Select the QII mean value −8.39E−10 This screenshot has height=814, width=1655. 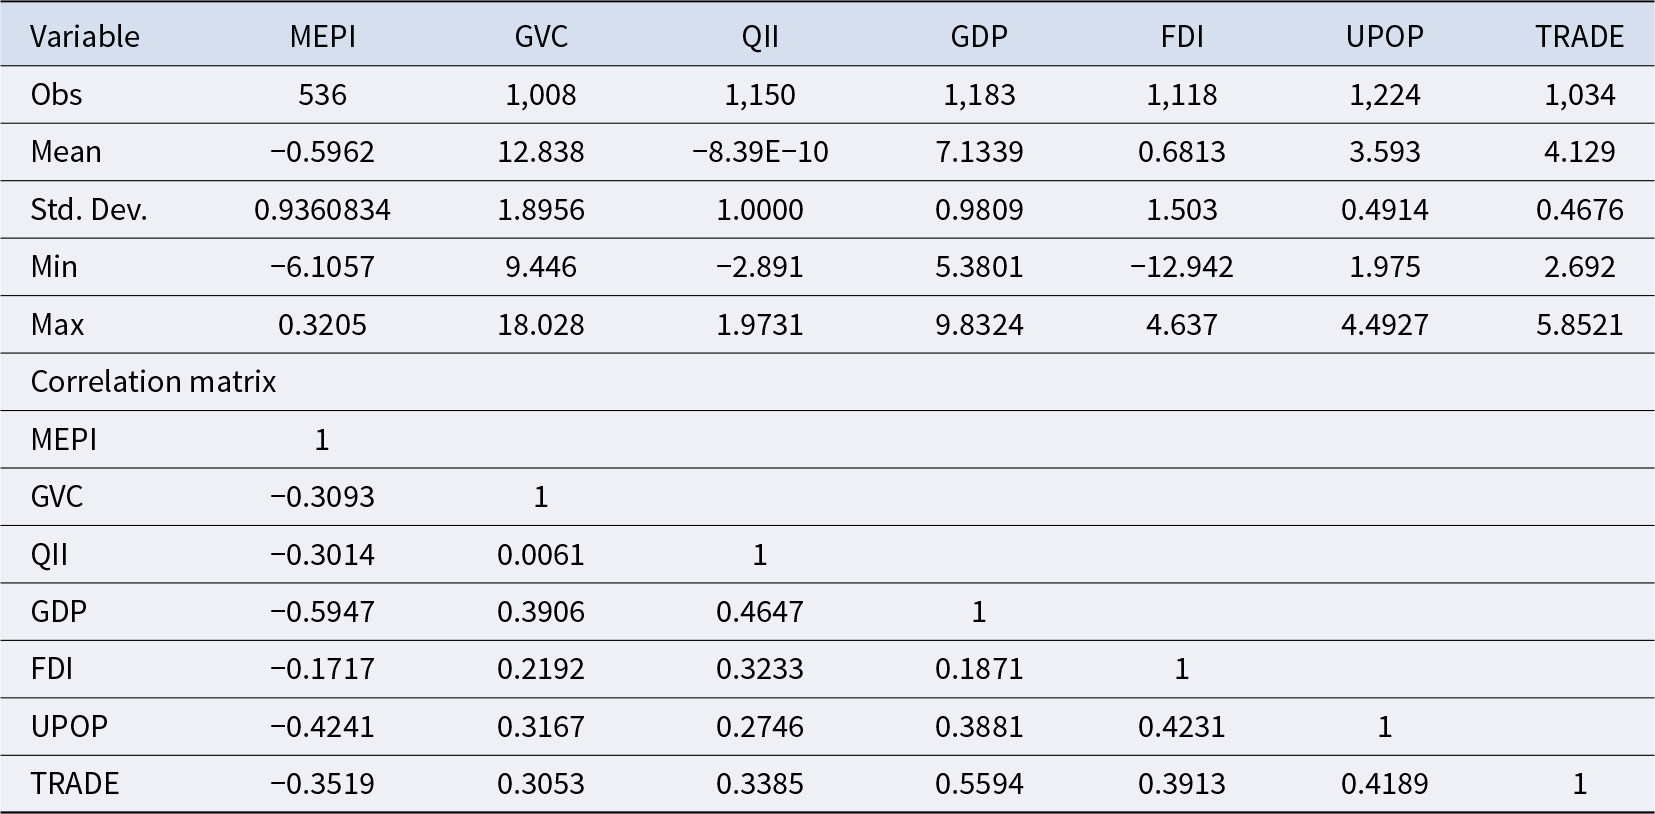(760, 152)
